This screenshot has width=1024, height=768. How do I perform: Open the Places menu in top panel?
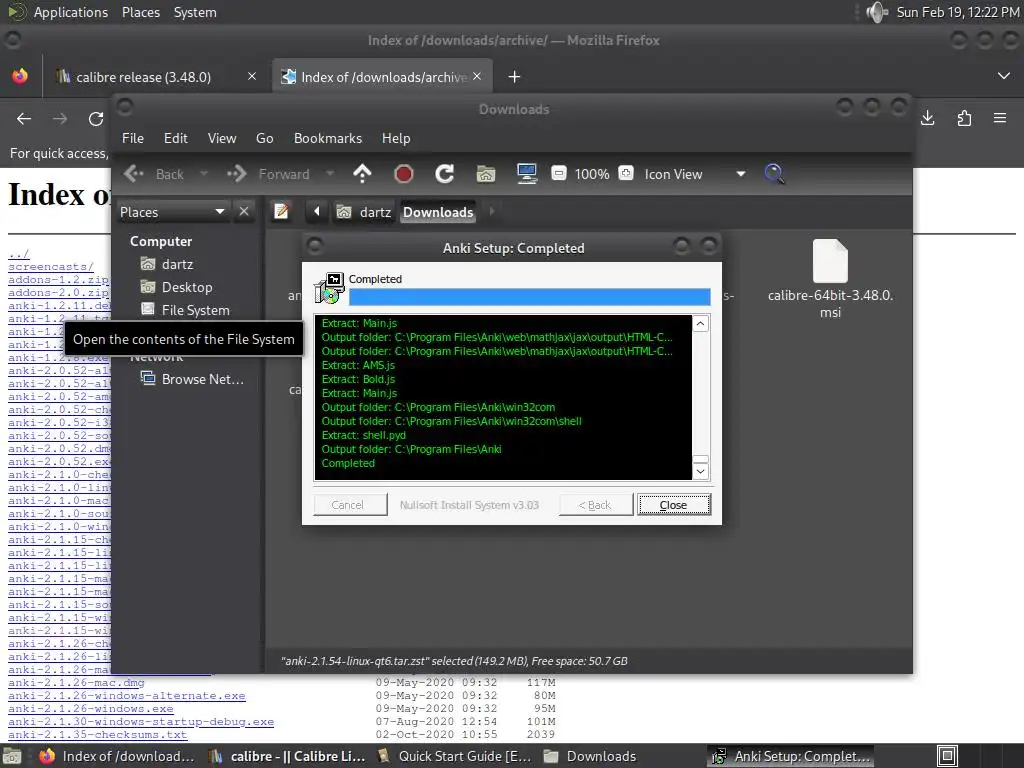click(141, 12)
